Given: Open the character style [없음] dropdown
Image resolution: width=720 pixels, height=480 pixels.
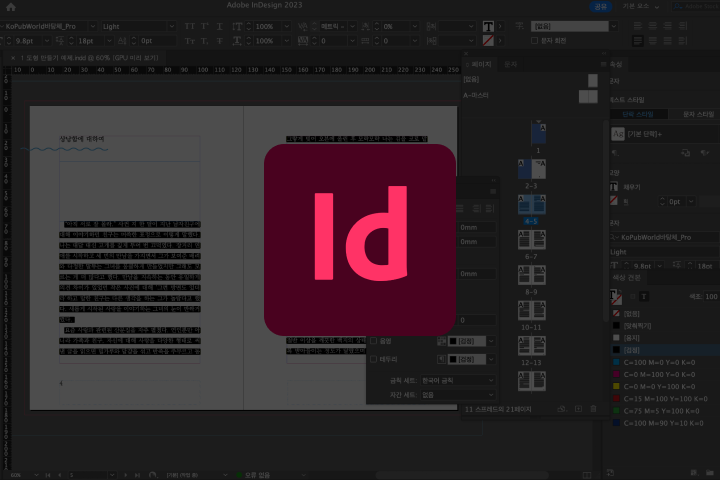Looking at the screenshot, I should click(613, 26).
